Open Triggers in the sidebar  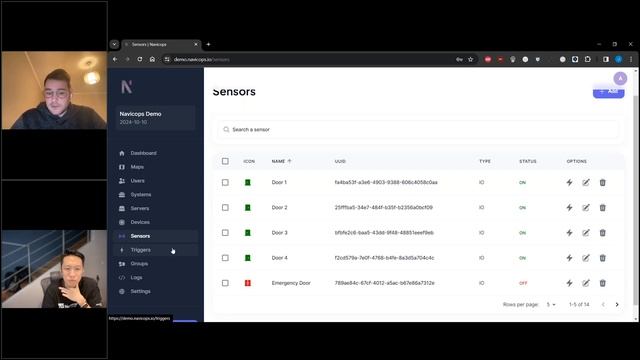pos(156,250)
